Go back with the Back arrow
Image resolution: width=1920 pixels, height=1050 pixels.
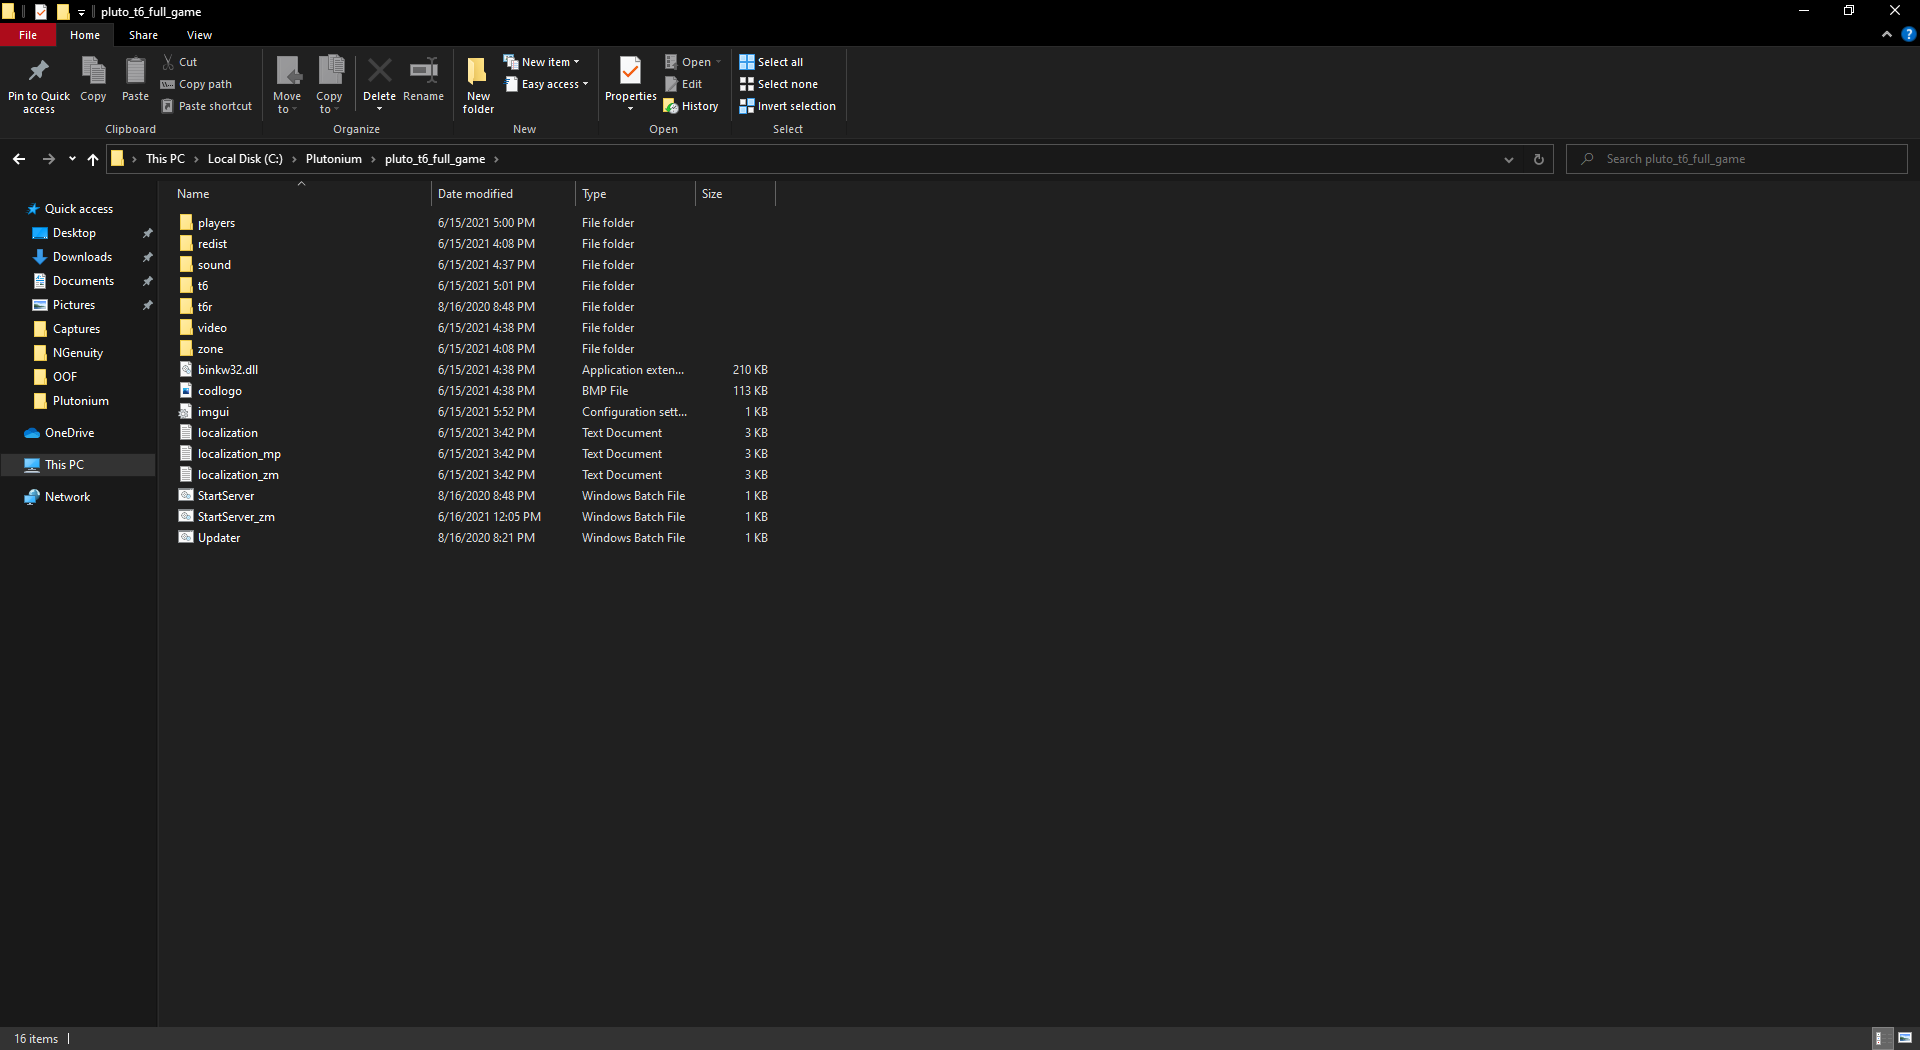pyautogui.click(x=19, y=159)
